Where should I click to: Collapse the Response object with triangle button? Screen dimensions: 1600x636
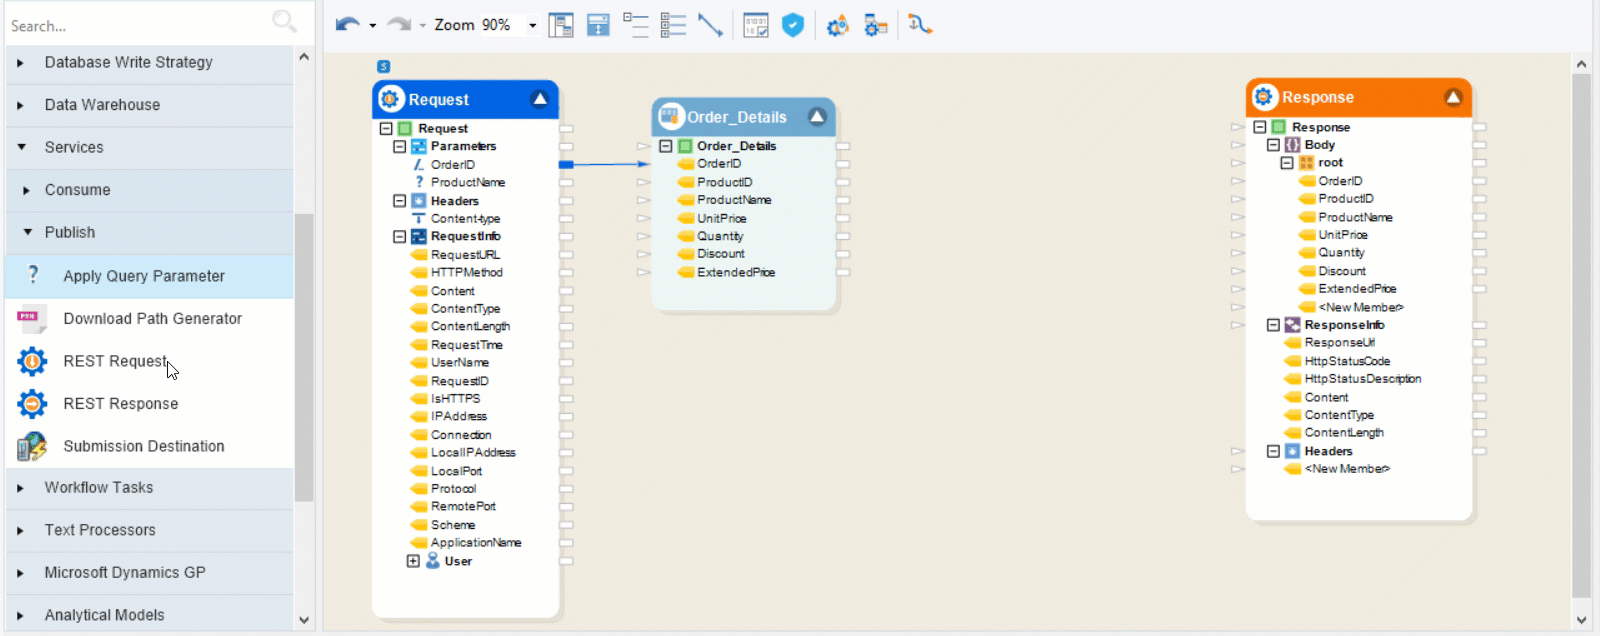[1453, 97]
